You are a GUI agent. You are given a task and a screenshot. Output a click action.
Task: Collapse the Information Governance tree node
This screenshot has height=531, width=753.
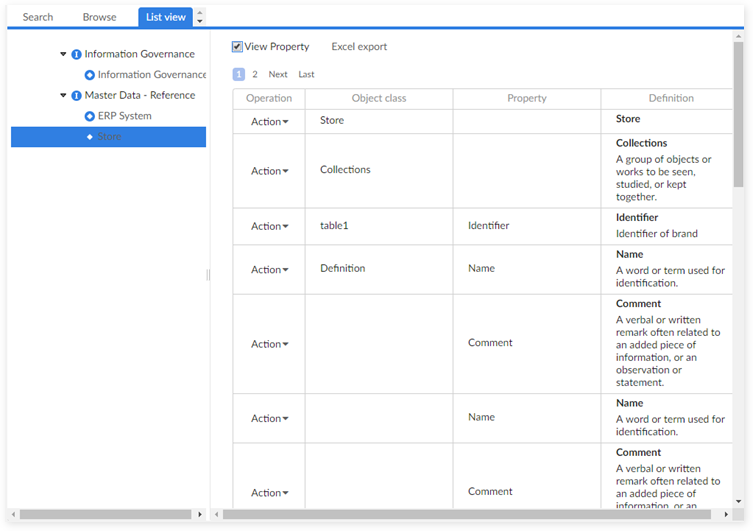64,54
